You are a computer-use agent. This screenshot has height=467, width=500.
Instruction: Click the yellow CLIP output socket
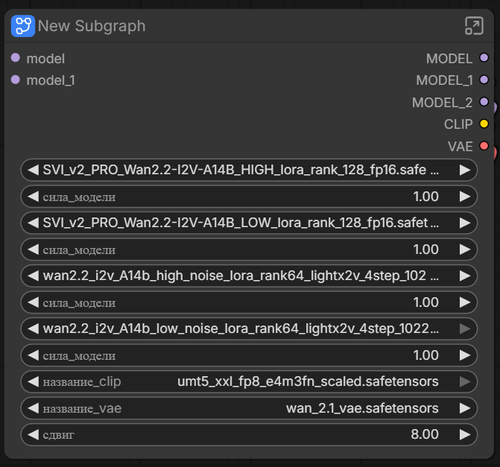pyautogui.click(x=484, y=124)
